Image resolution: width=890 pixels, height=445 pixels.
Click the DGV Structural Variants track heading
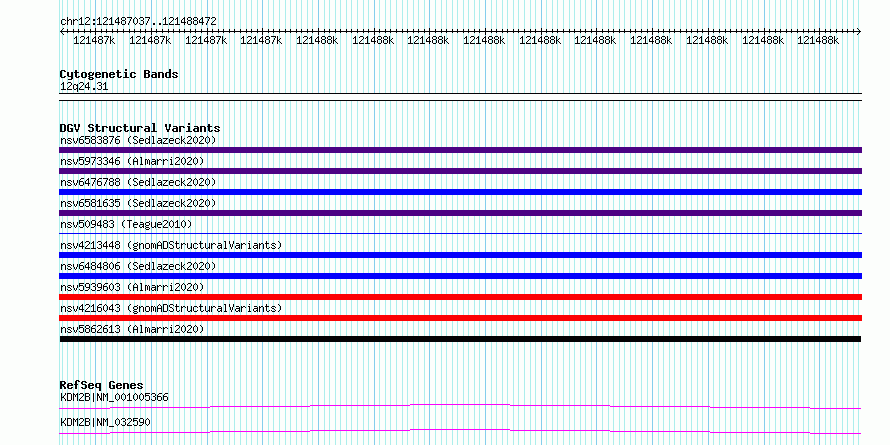coord(140,128)
